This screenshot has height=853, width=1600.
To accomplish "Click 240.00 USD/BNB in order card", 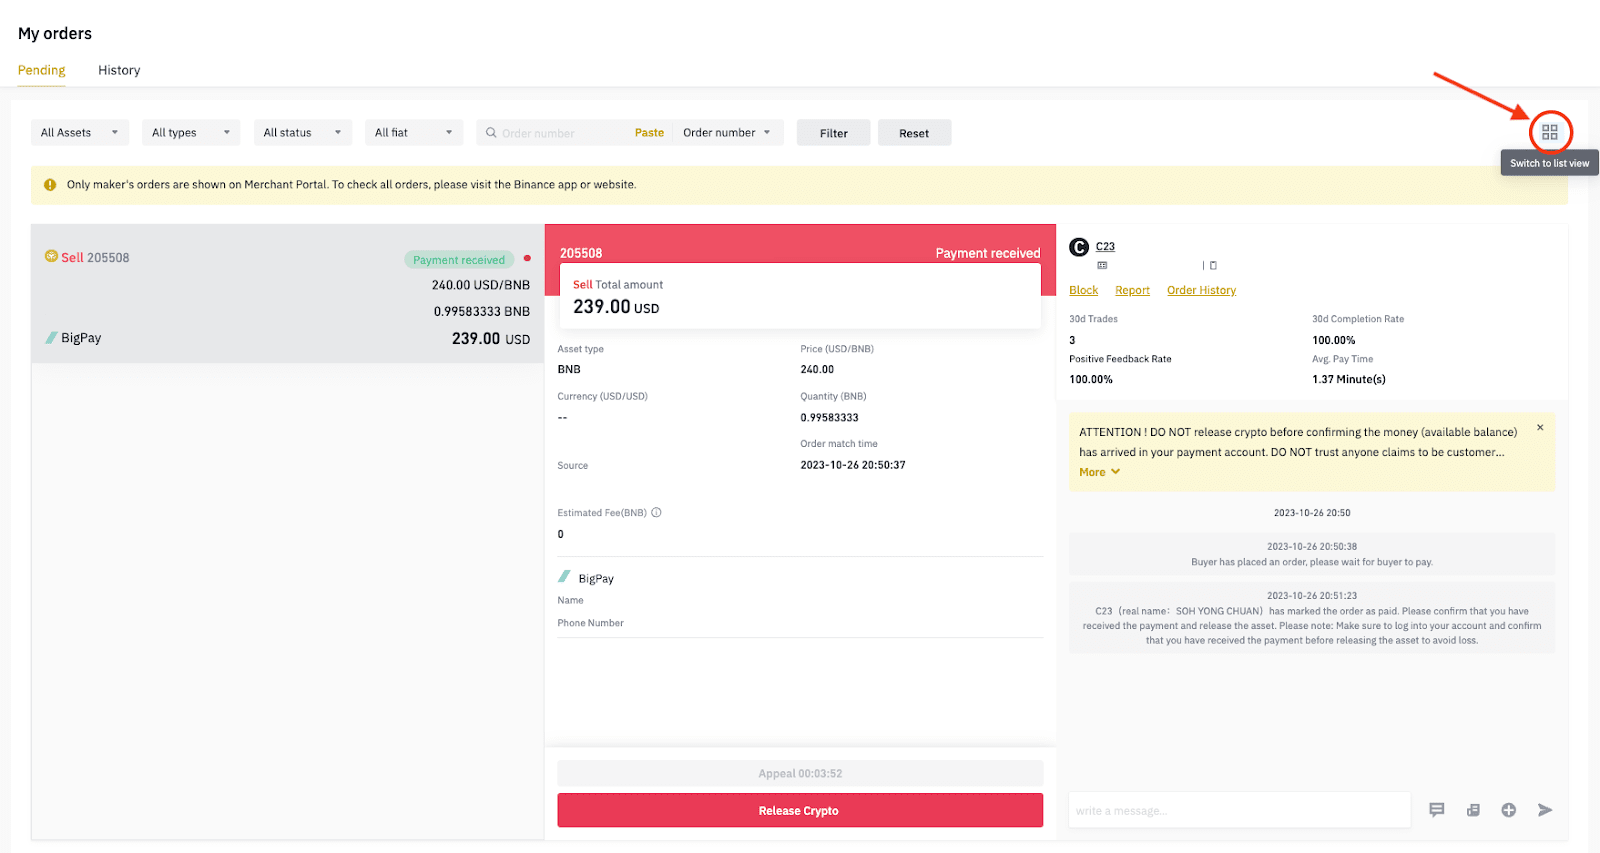I will click(481, 285).
